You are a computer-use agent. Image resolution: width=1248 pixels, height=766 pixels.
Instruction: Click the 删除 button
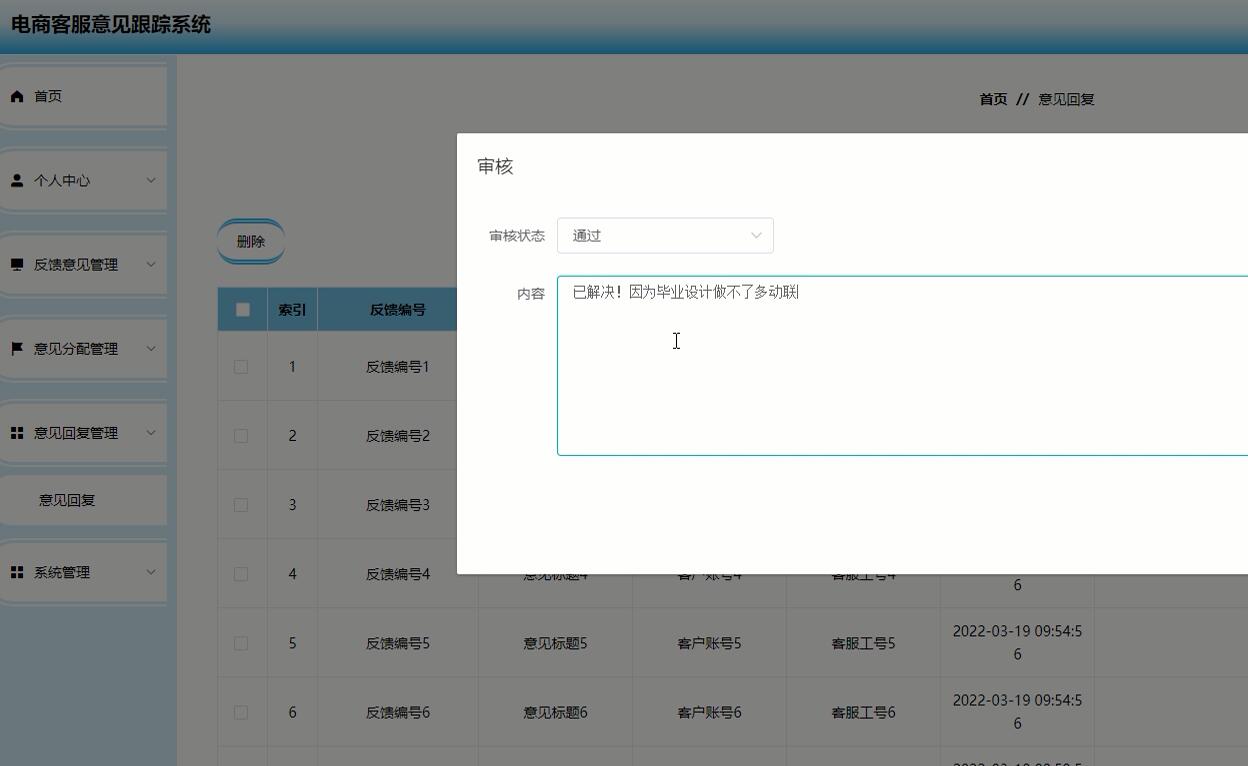[x=251, y=241]
